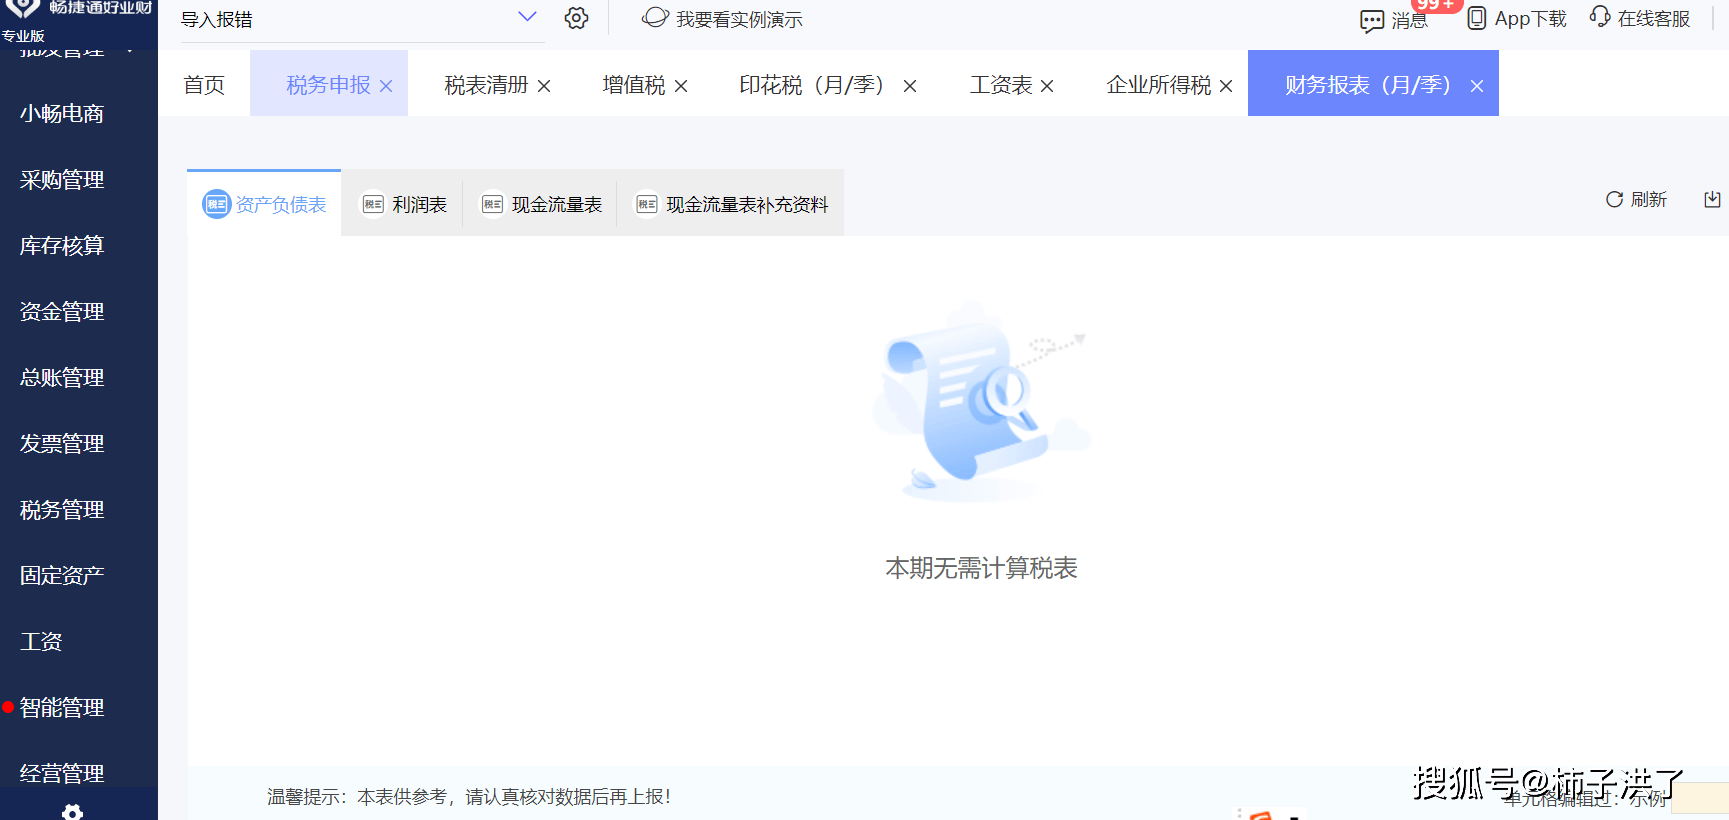This screenshot has height=820, width=1729.
Task: Switch to the 现金流量表 tab
Action: (x=542, y=205)
